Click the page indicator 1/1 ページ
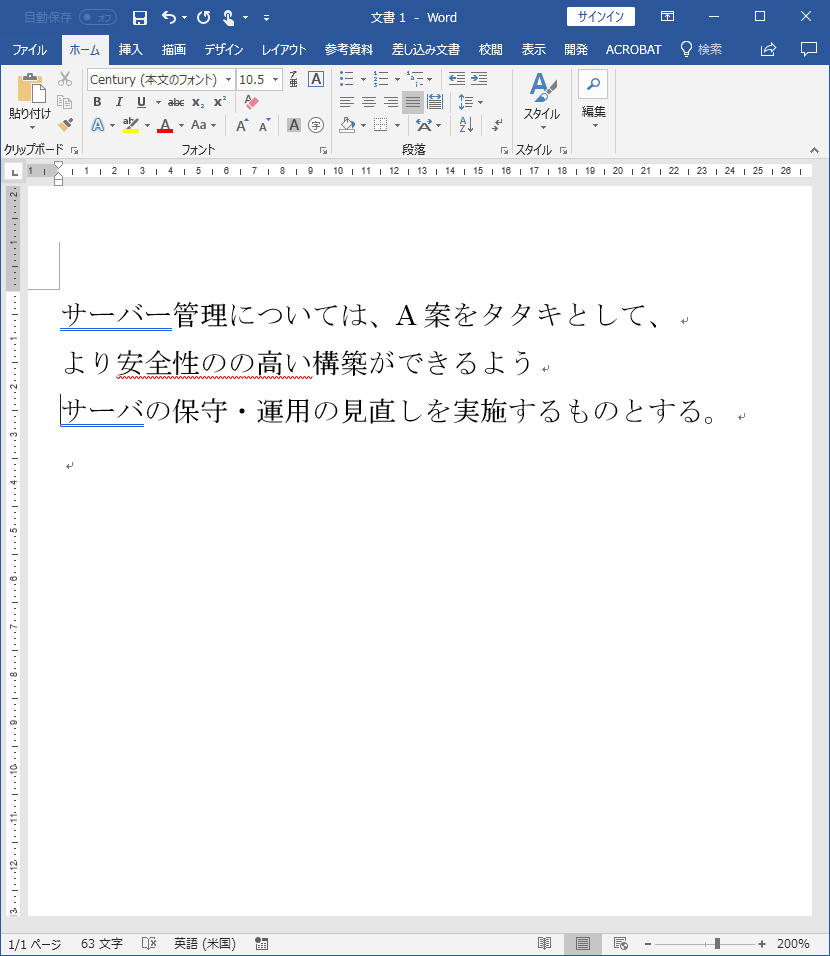Screen dimensions: 830x956 (x=35, y=943)
